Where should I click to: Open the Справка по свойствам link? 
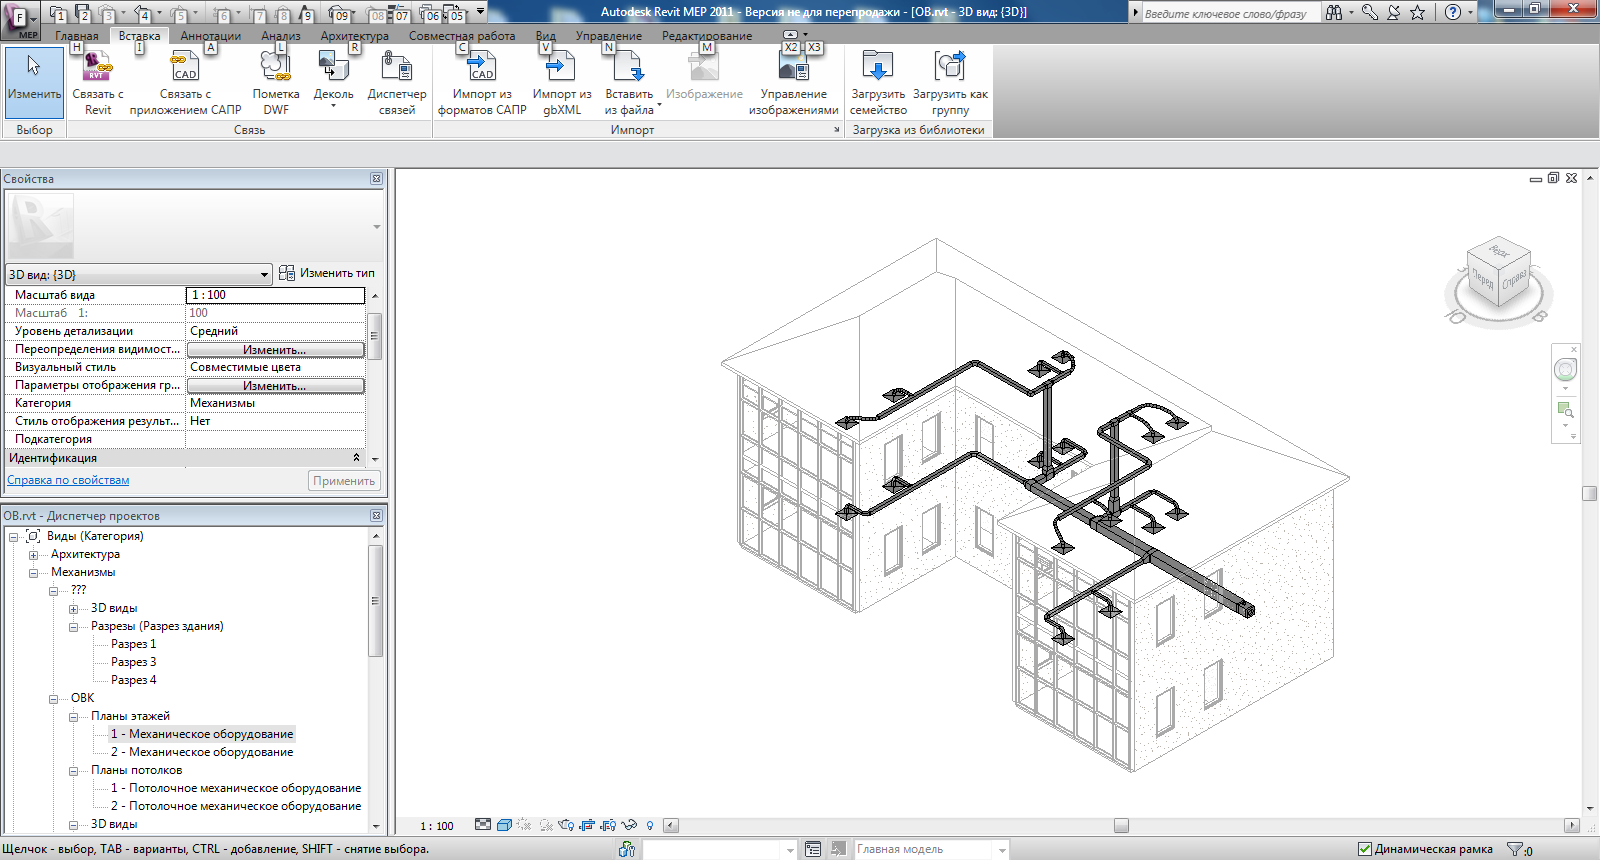(x=68, y=480)
